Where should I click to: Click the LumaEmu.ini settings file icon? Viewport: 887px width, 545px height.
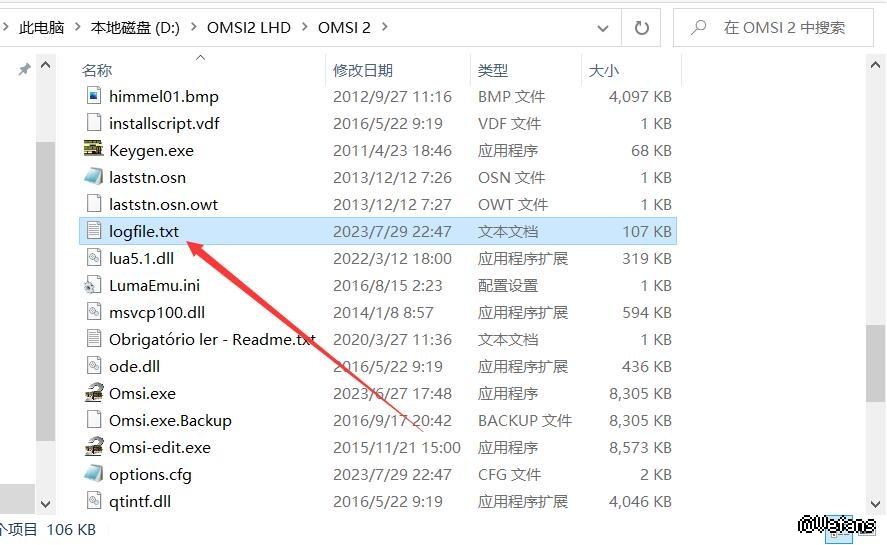click(93, 285)
